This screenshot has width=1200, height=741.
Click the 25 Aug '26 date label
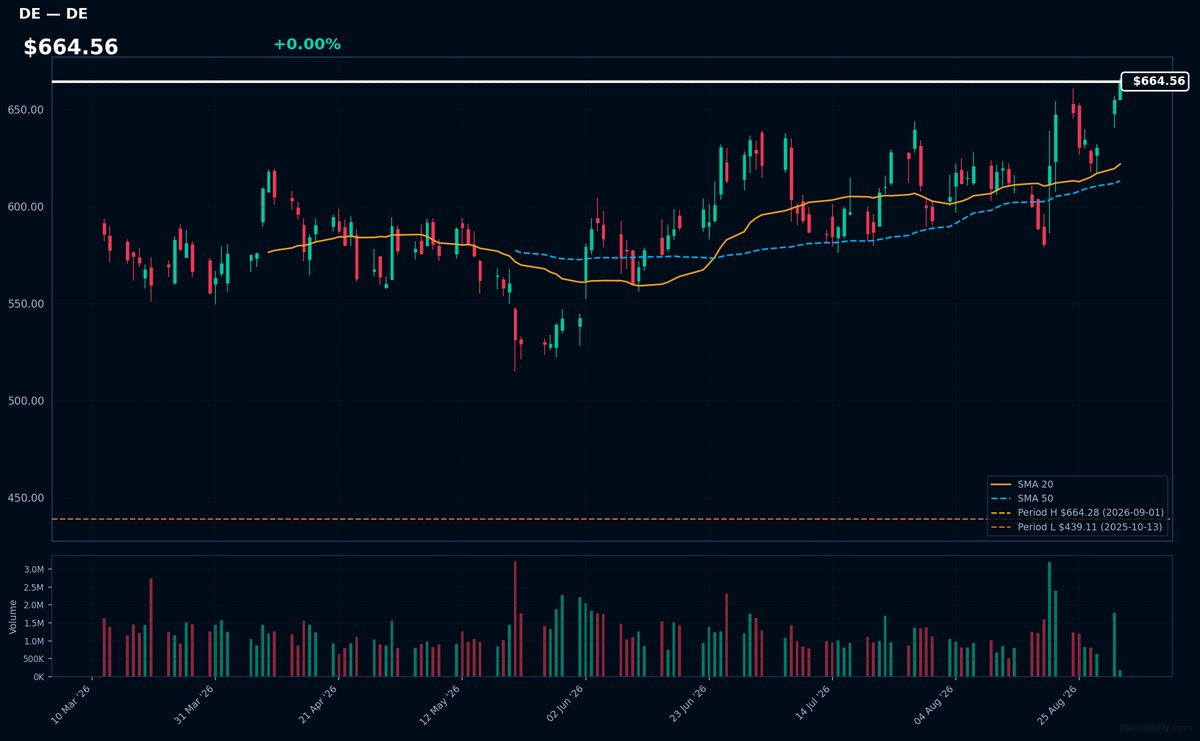(x=1058, y=703)
